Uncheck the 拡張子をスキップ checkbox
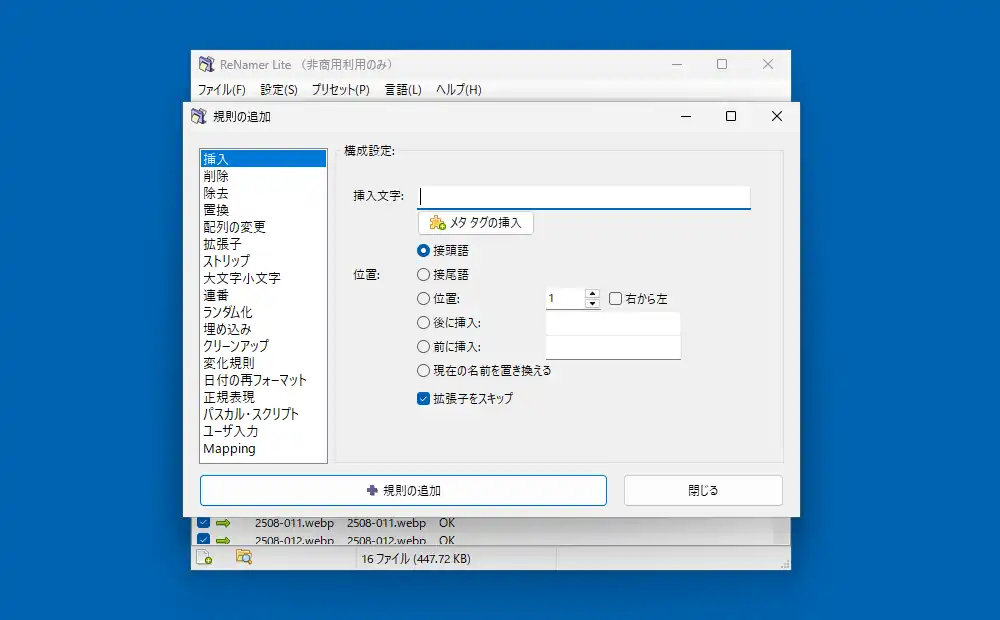 (423, 398)
